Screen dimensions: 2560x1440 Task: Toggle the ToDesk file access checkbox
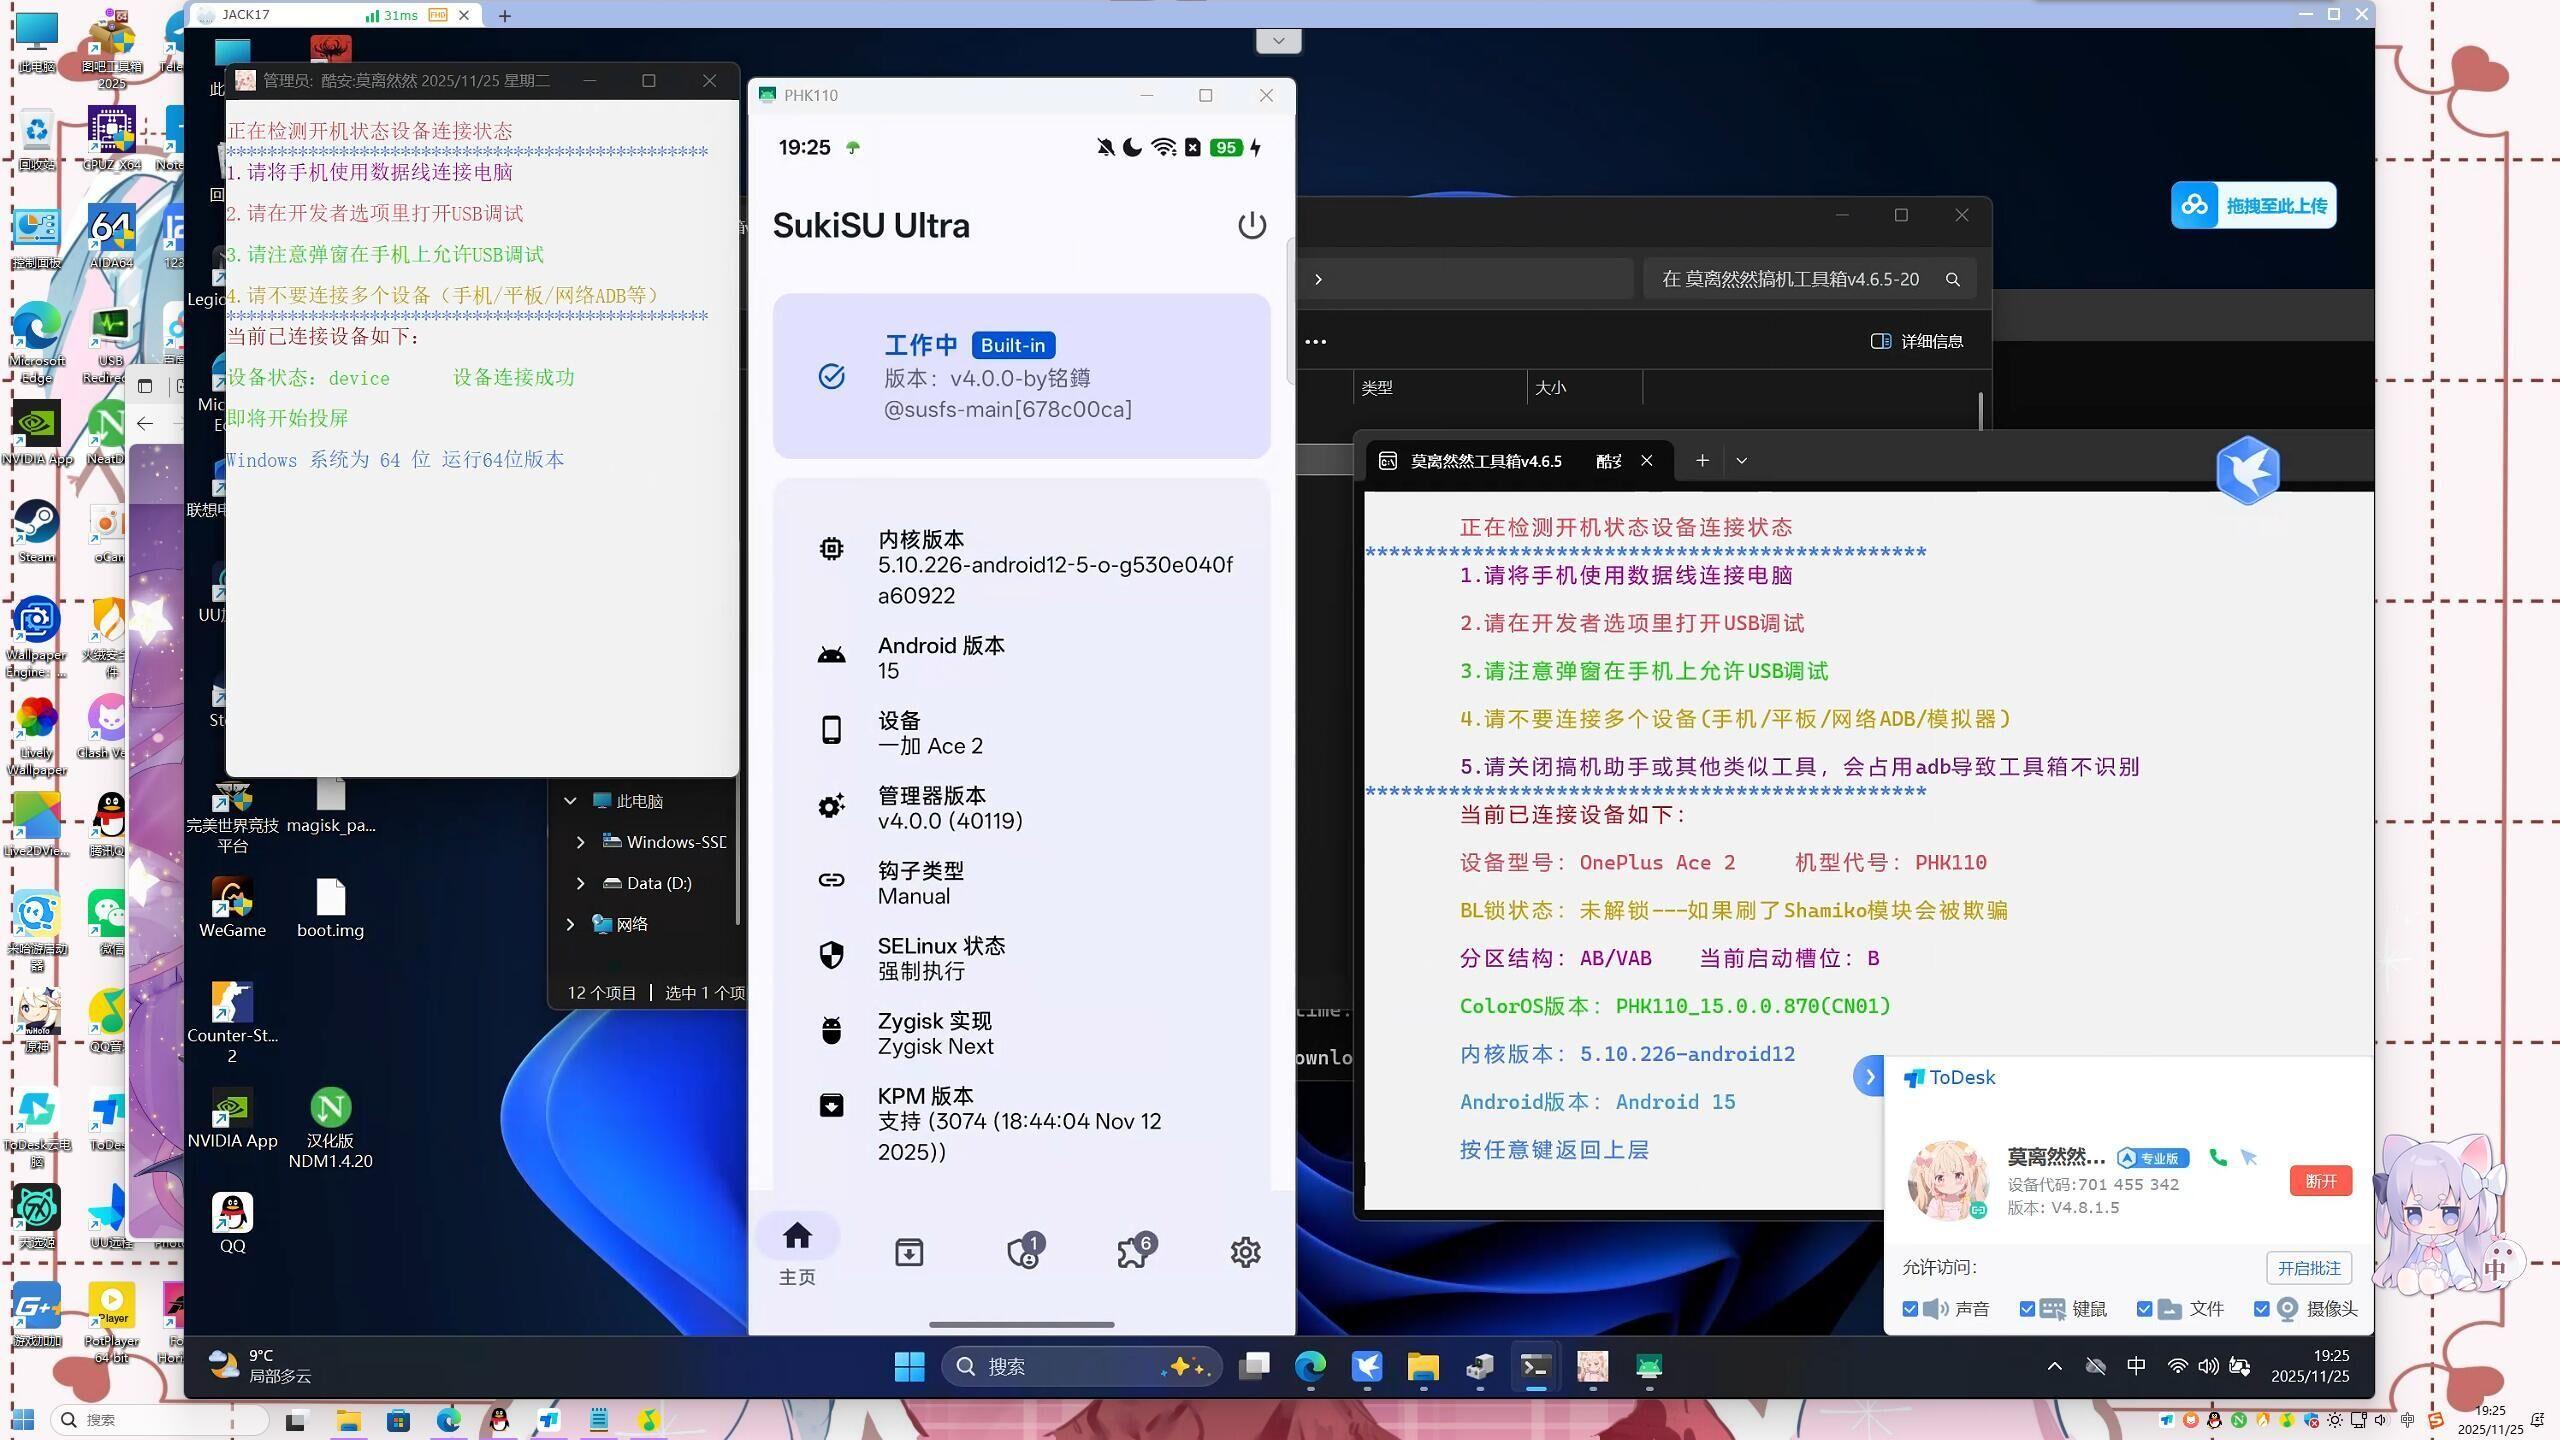2144,1309
